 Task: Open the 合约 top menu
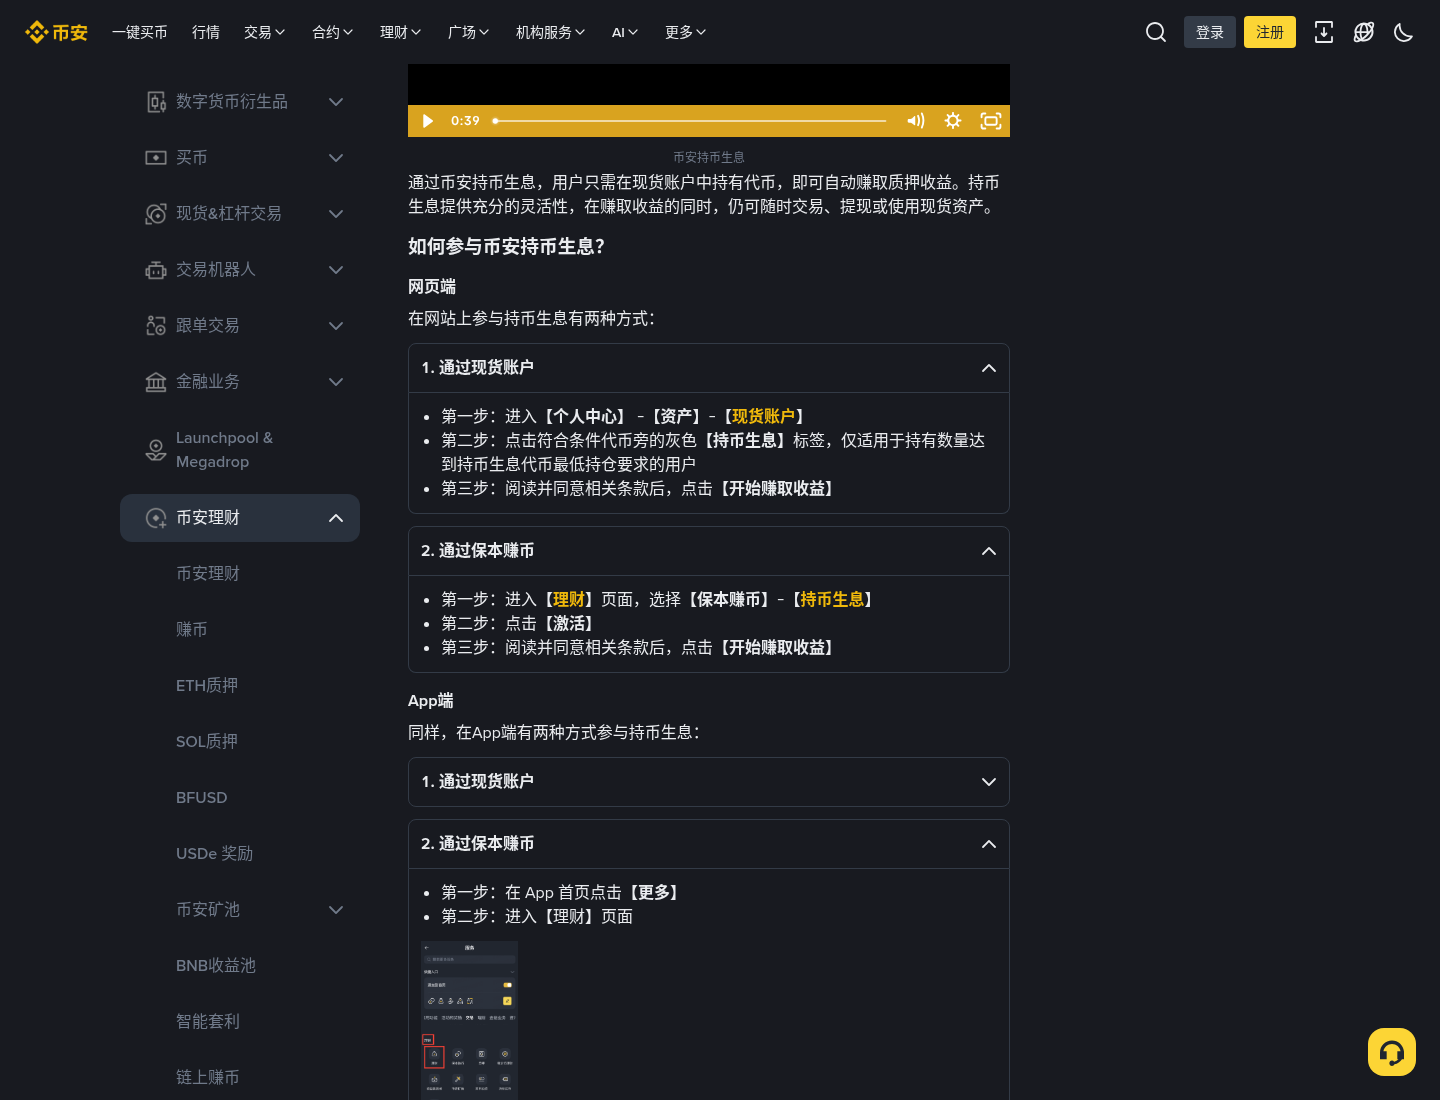333,32
